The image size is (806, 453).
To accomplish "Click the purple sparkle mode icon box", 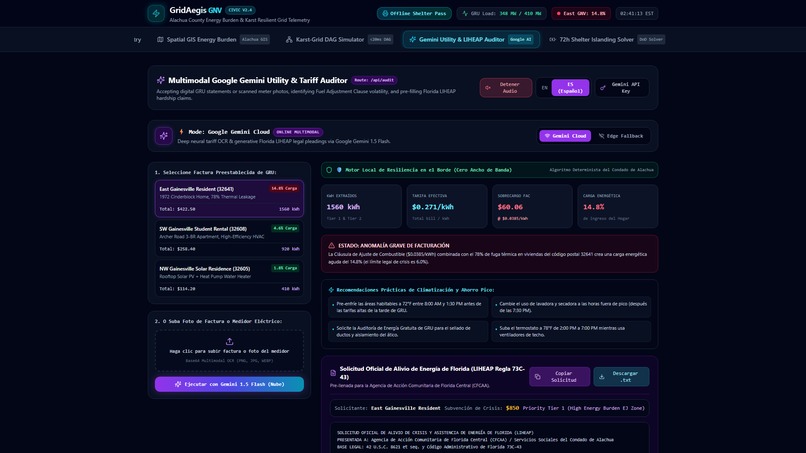I will (x=163, y=136).
